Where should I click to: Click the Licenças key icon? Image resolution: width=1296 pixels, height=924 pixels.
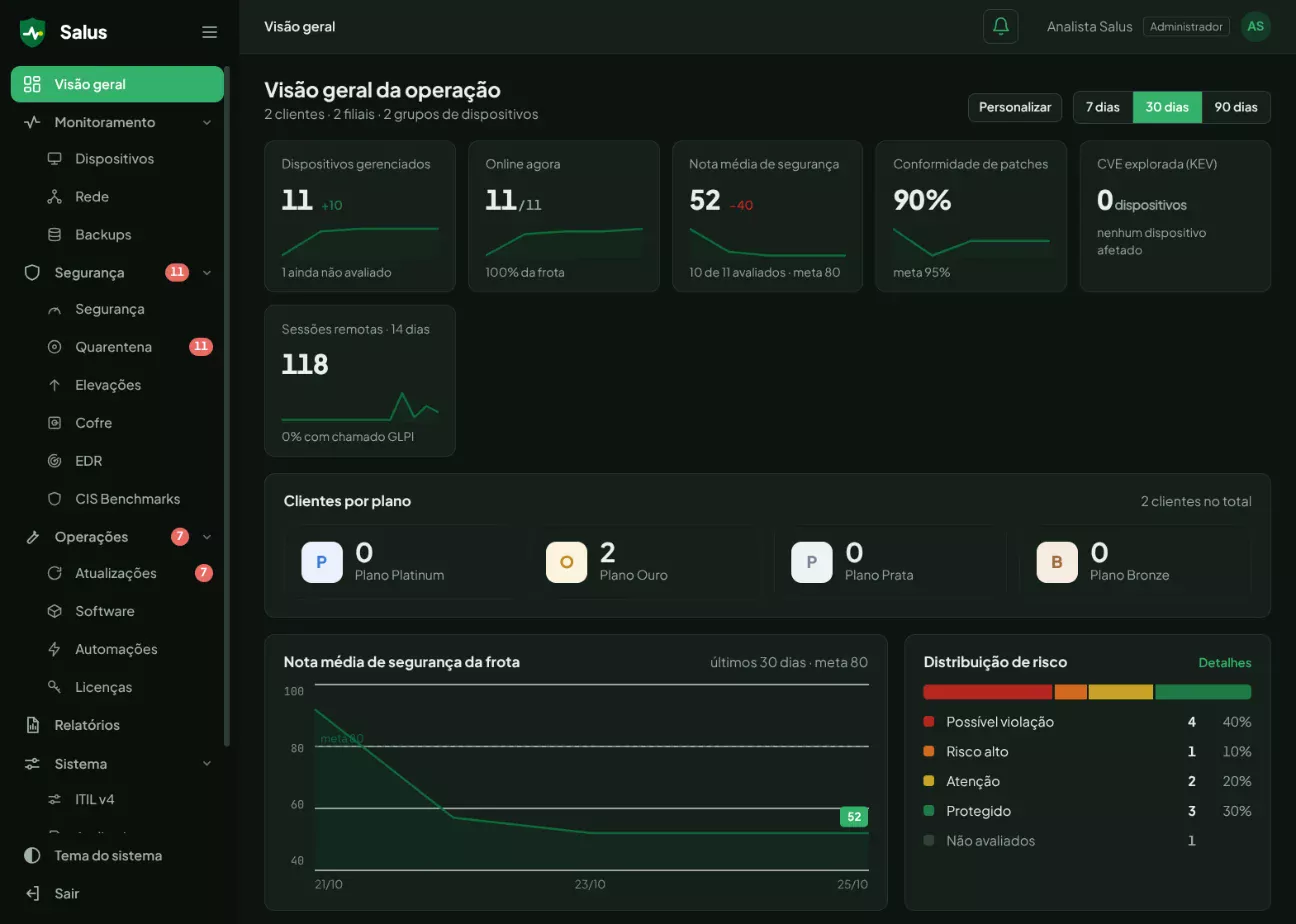coord(55,687)
